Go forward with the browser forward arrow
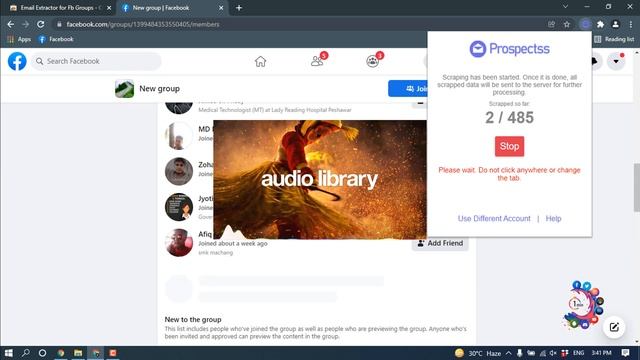This screenshot has width=640, height=360. [25, 24]
